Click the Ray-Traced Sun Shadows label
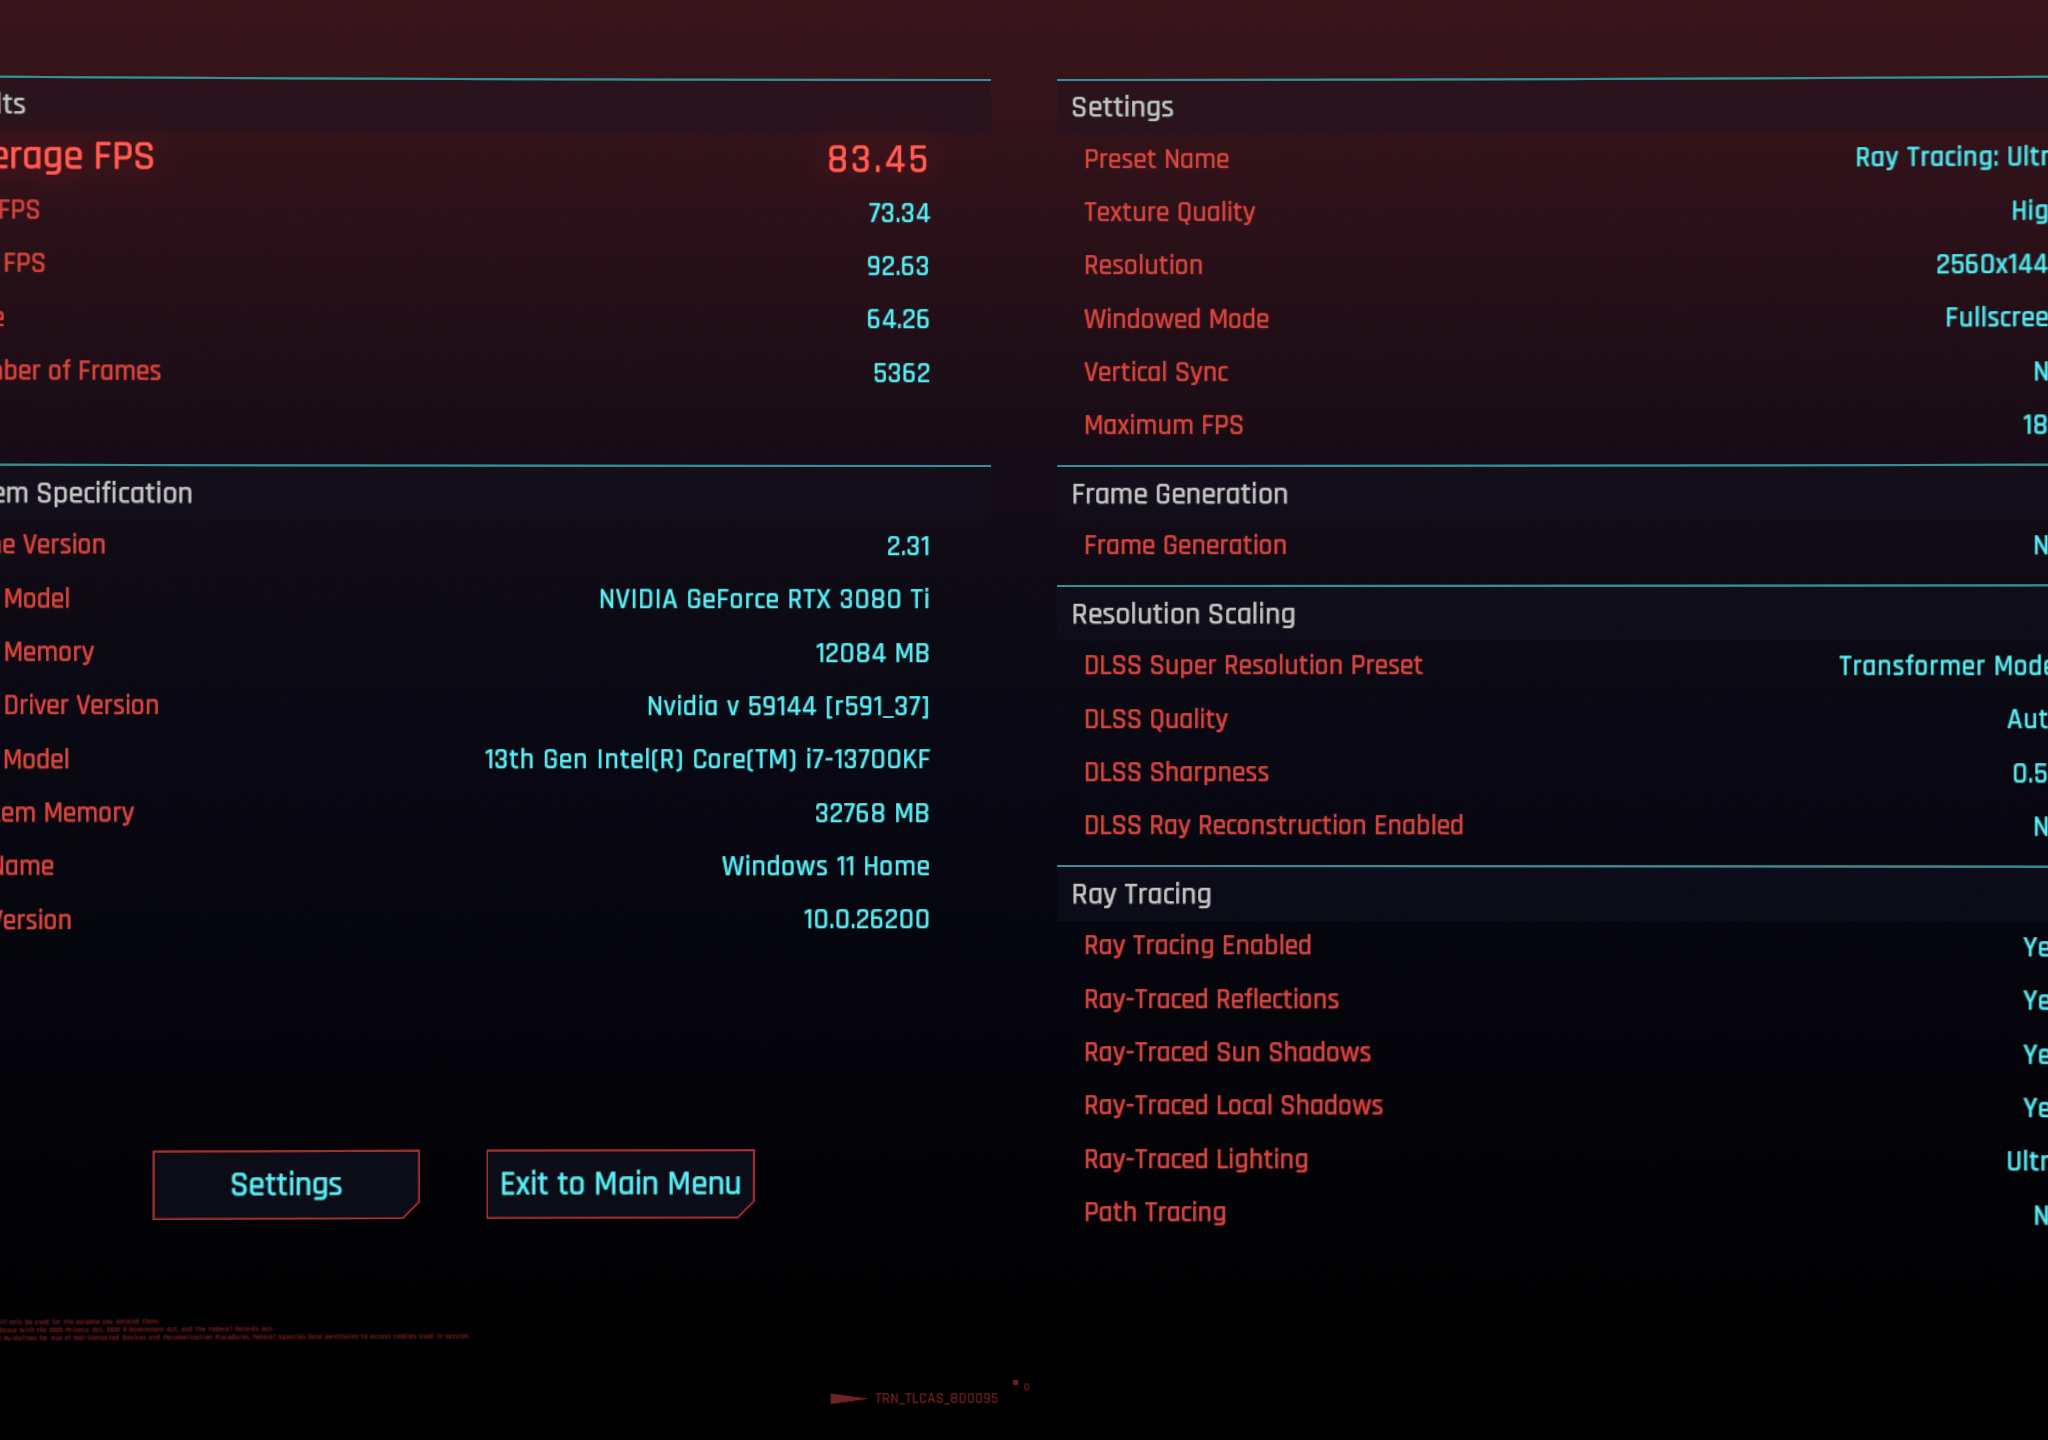 tap(1227, 1052)
